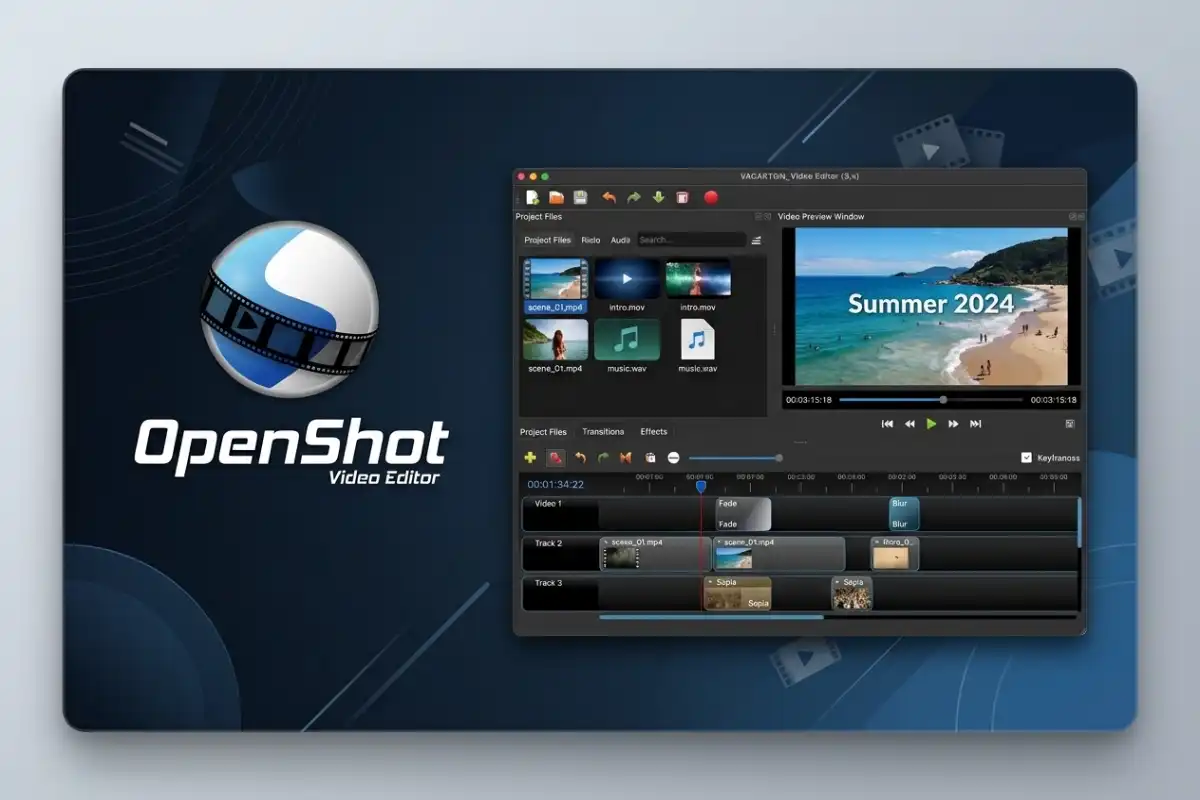The image size is (1200, 800).
Task: Add a track with the green plus icon
Action: (530, 457)
